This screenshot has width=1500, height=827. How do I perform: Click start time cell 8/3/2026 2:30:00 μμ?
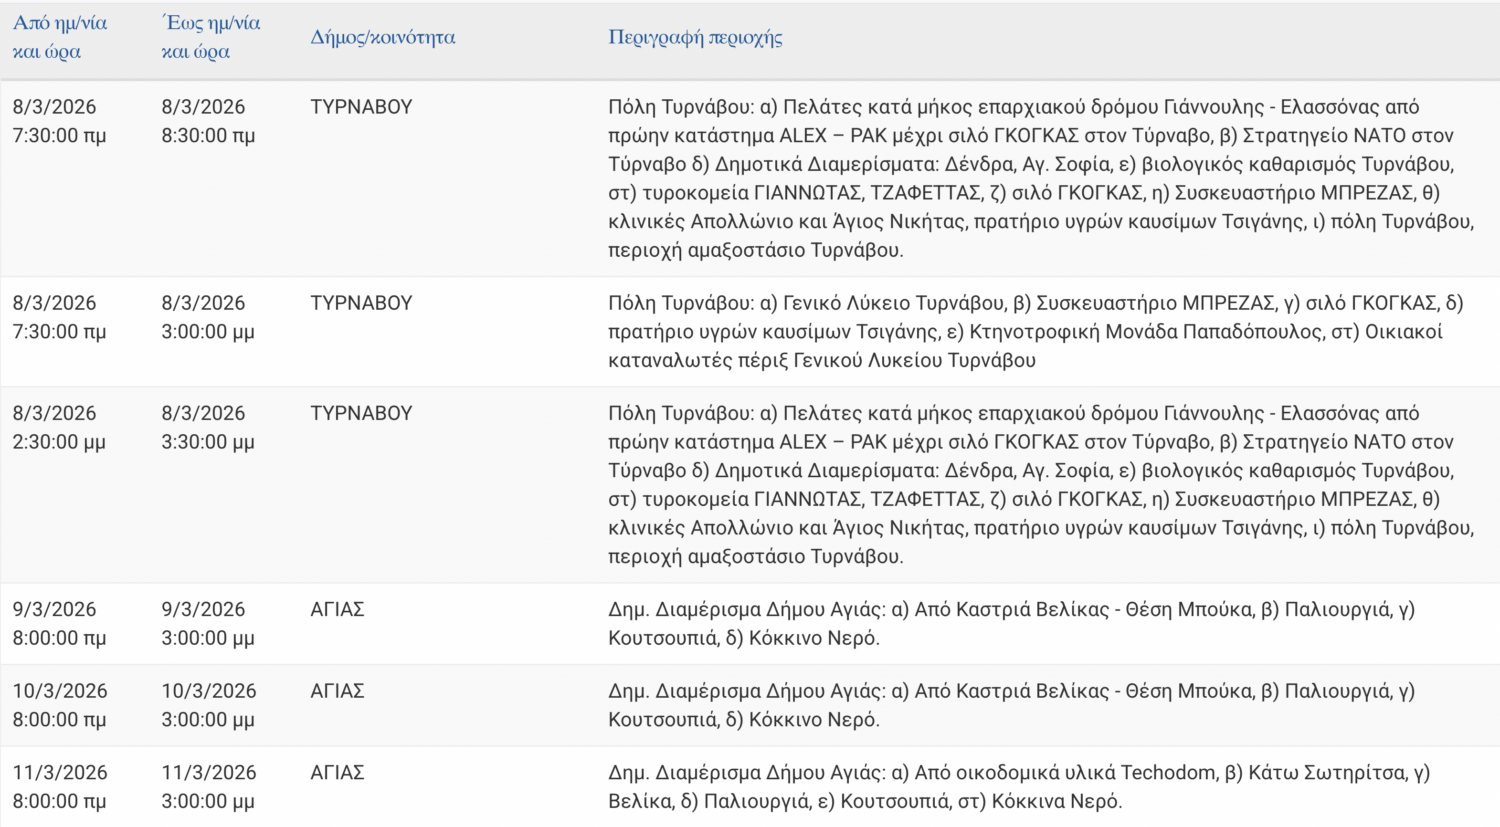click(x=59, y=427)
